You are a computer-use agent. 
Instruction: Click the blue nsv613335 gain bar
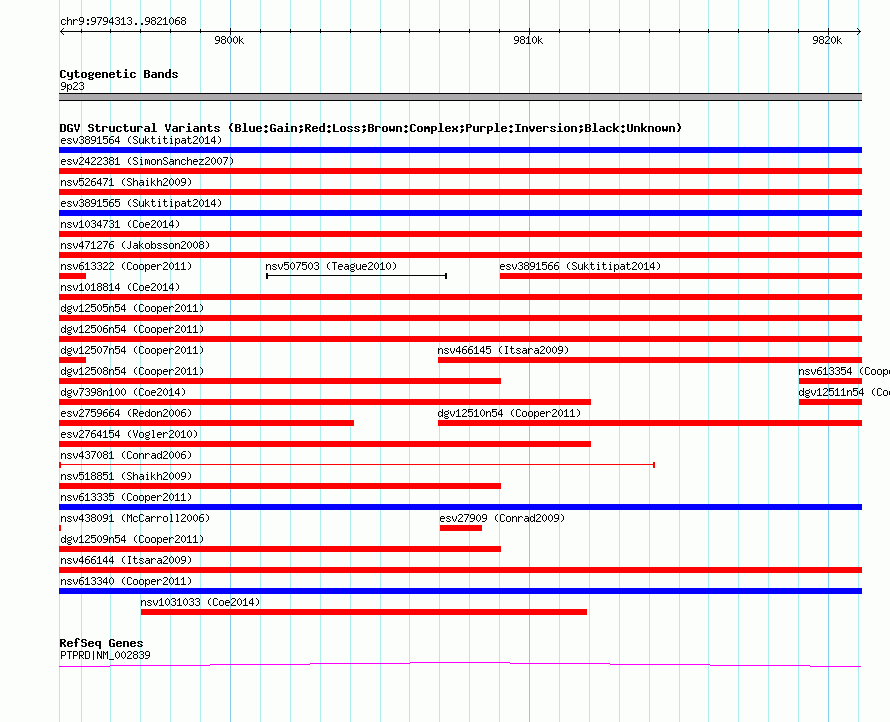(460, 507)
